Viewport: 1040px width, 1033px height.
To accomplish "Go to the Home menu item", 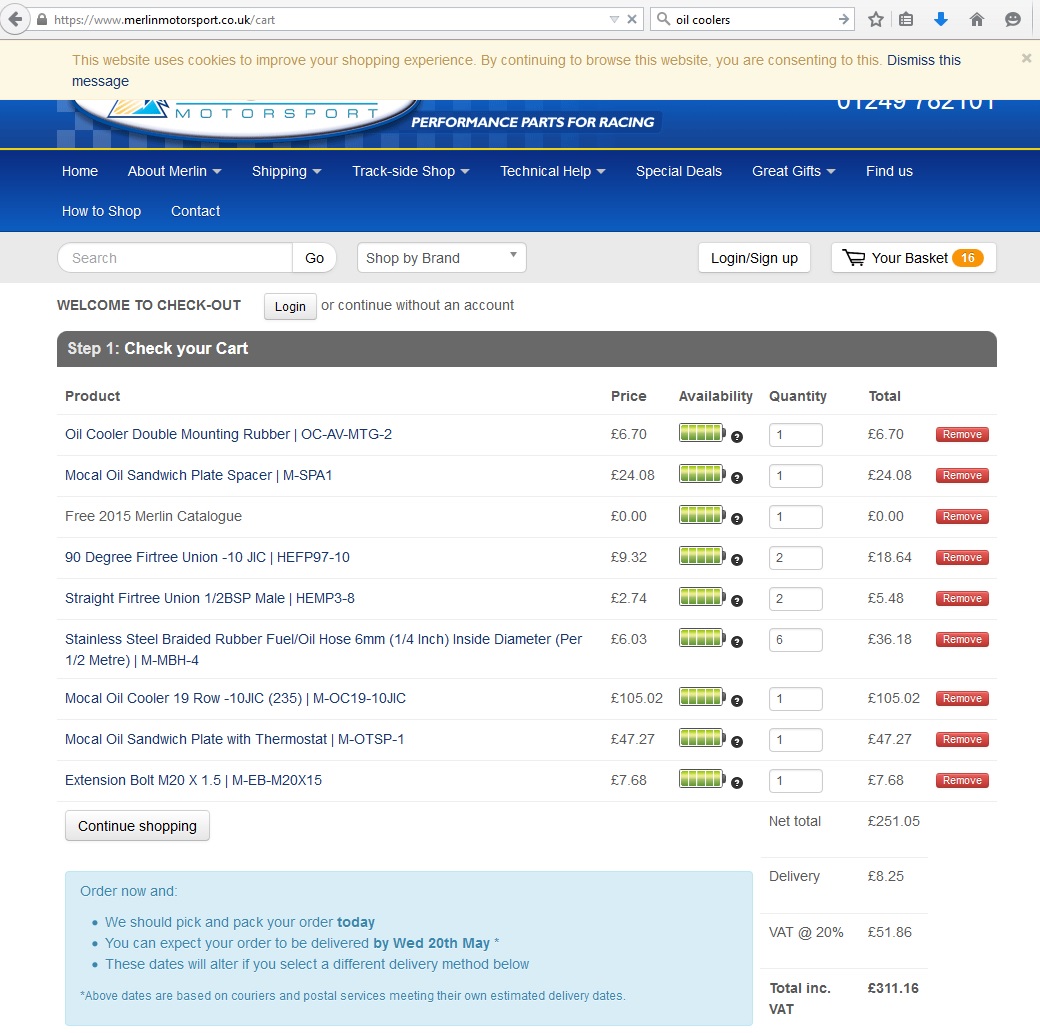I will click(x=80, y=171).
